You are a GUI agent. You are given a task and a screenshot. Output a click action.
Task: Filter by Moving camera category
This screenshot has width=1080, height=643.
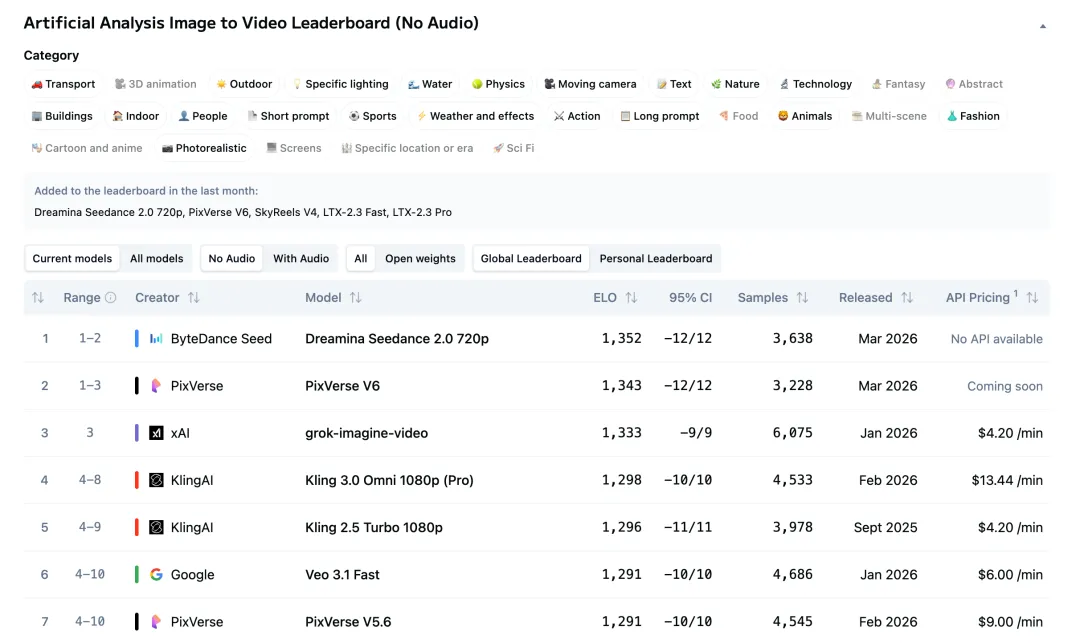coord(590,84)
